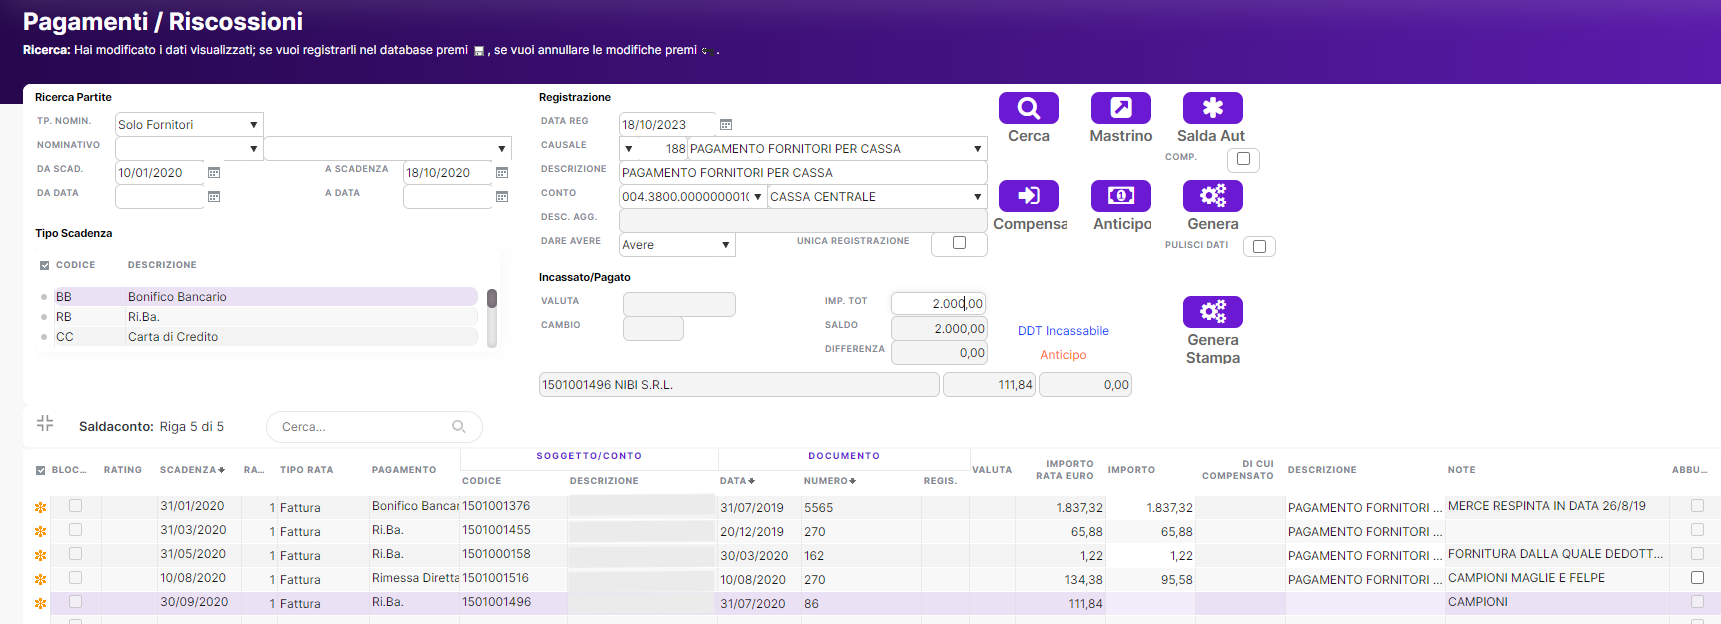This screenshot has height=624, width=1721.
Task: Click the Pagamento column header
Action: click(404, 470)
